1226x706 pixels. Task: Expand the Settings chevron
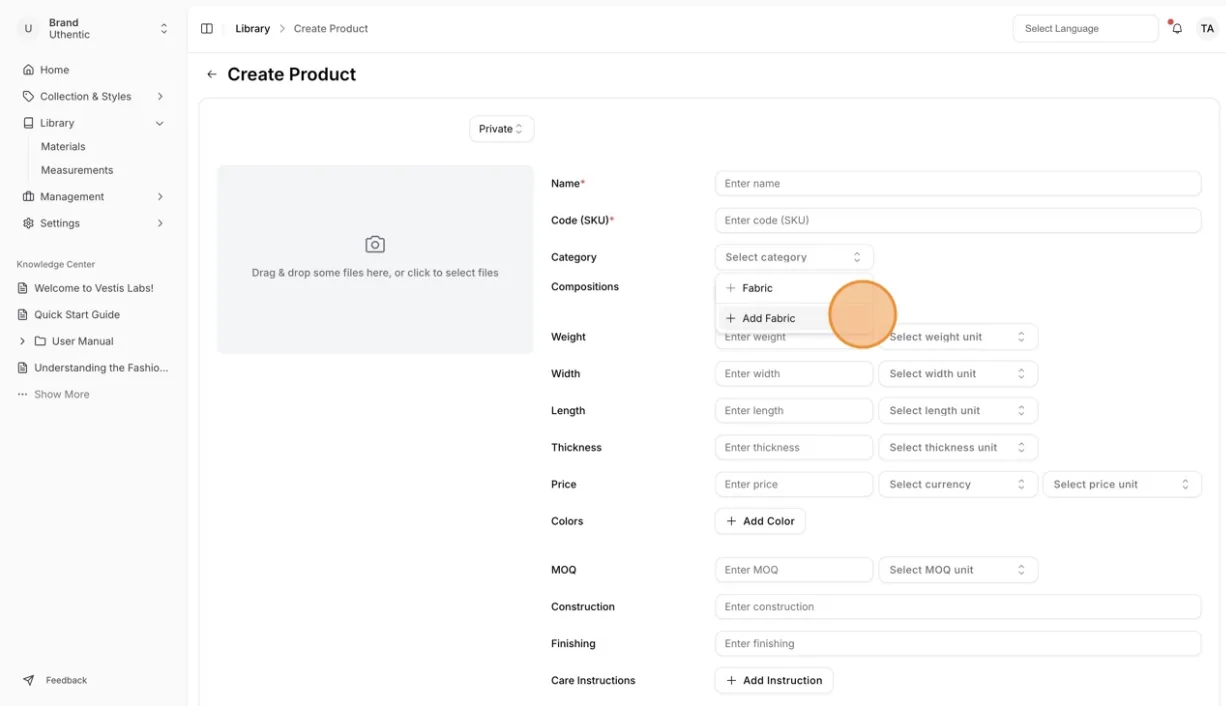click(160, 223)
